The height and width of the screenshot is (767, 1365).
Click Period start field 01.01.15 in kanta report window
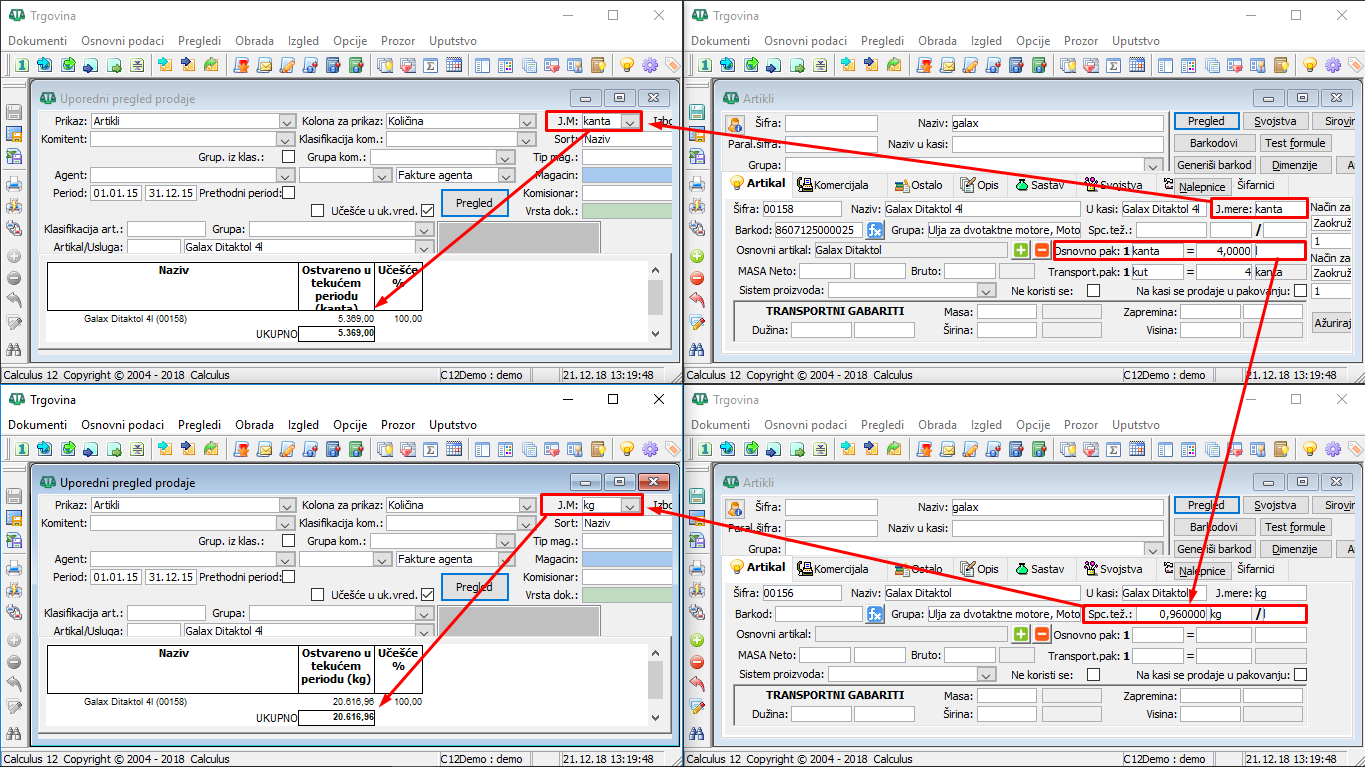tap(116, 193)
